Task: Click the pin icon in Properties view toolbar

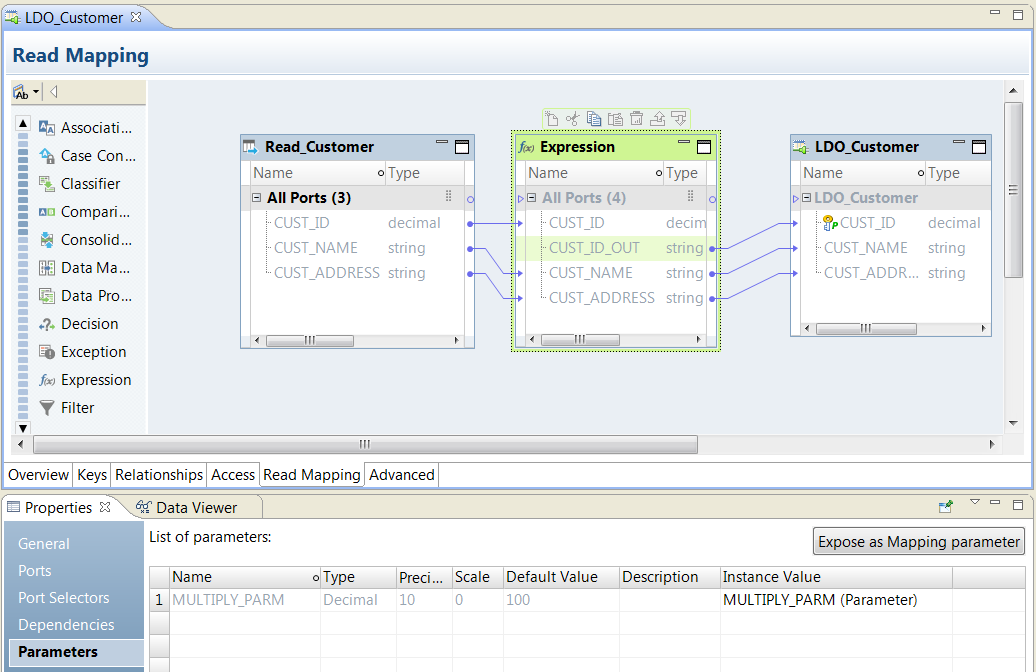Action: pyautogui.click(x=945, y=507)
